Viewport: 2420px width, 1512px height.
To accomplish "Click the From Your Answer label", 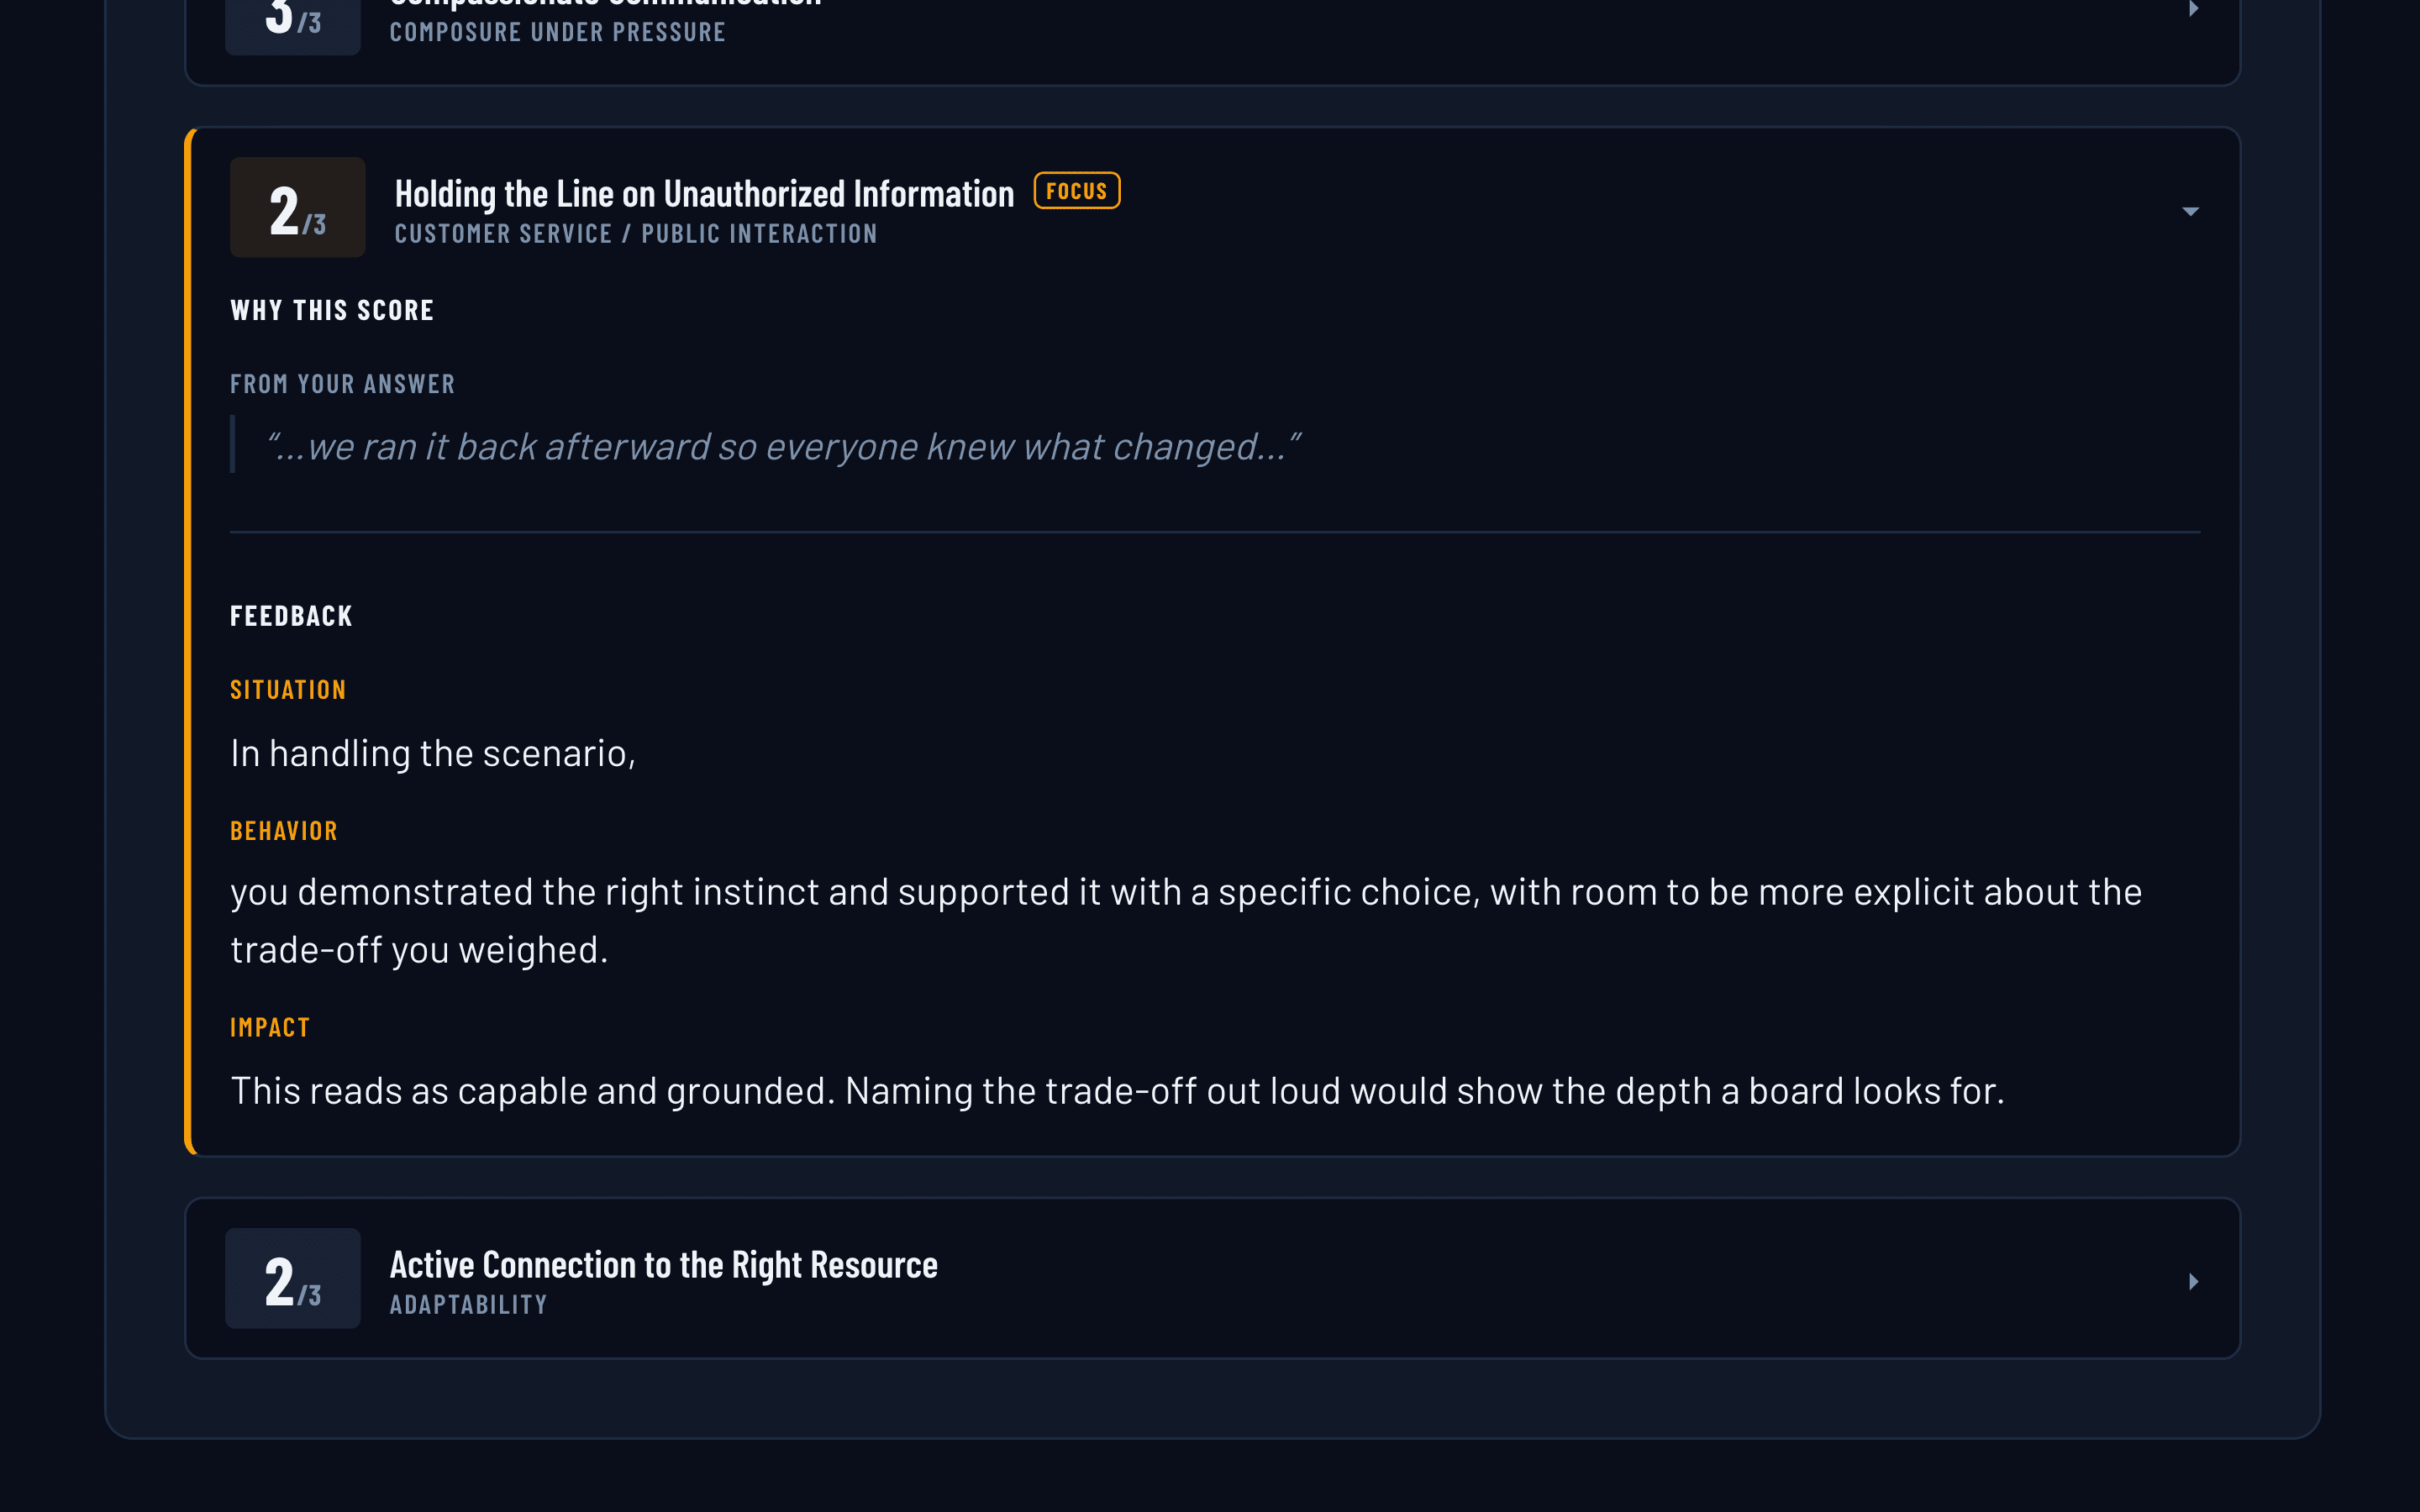I will pos(342,384).
